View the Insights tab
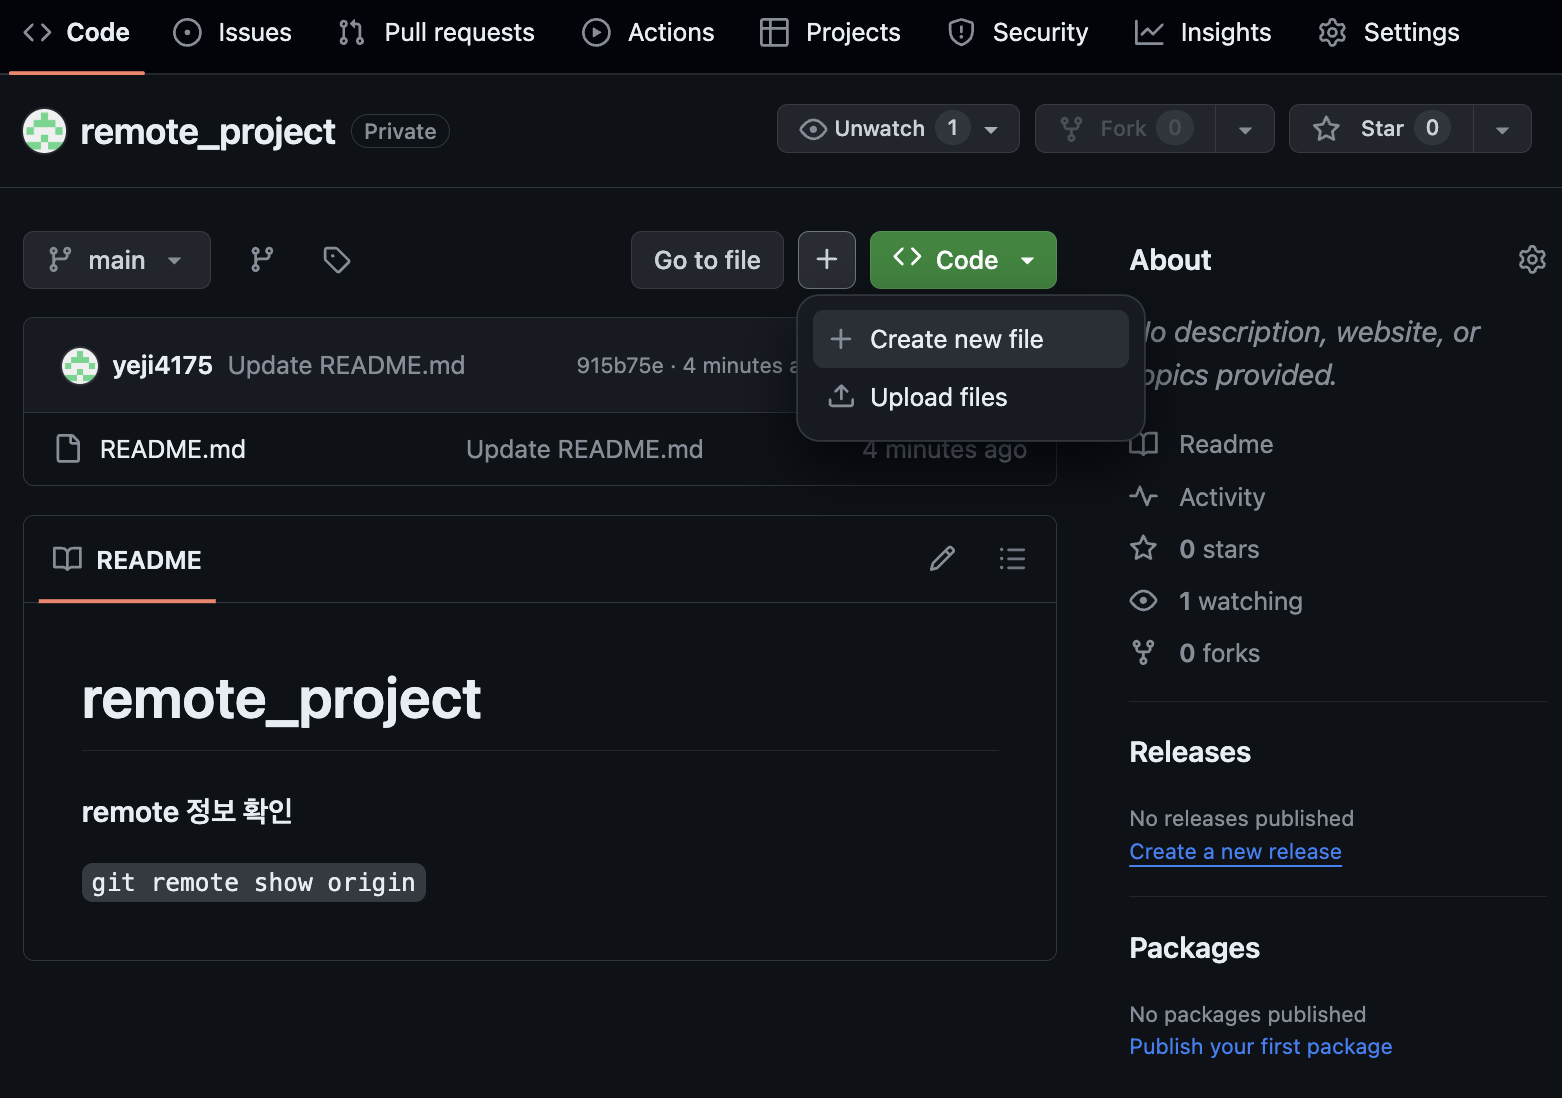Screen dimensions: 1562x1098 pyautogui.click(x=1203, y=32)
